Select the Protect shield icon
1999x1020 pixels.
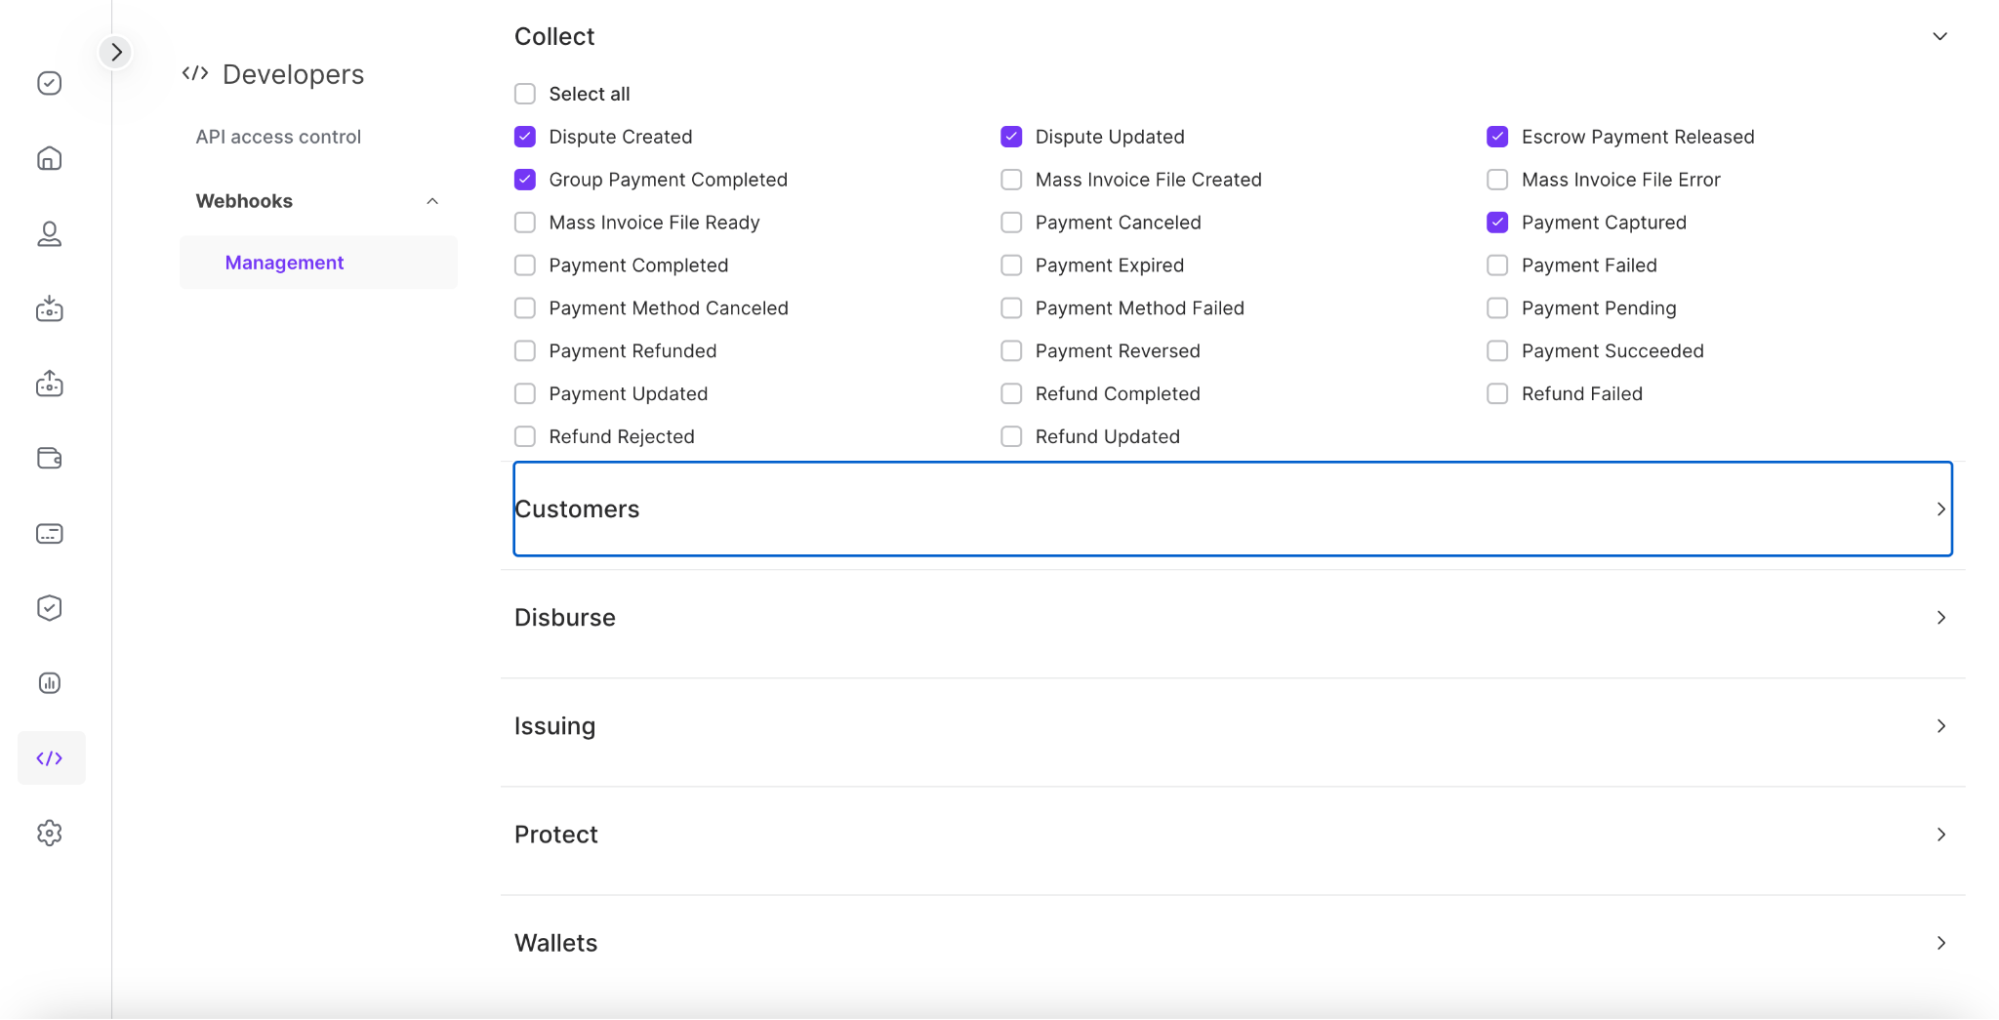point(49,607)
